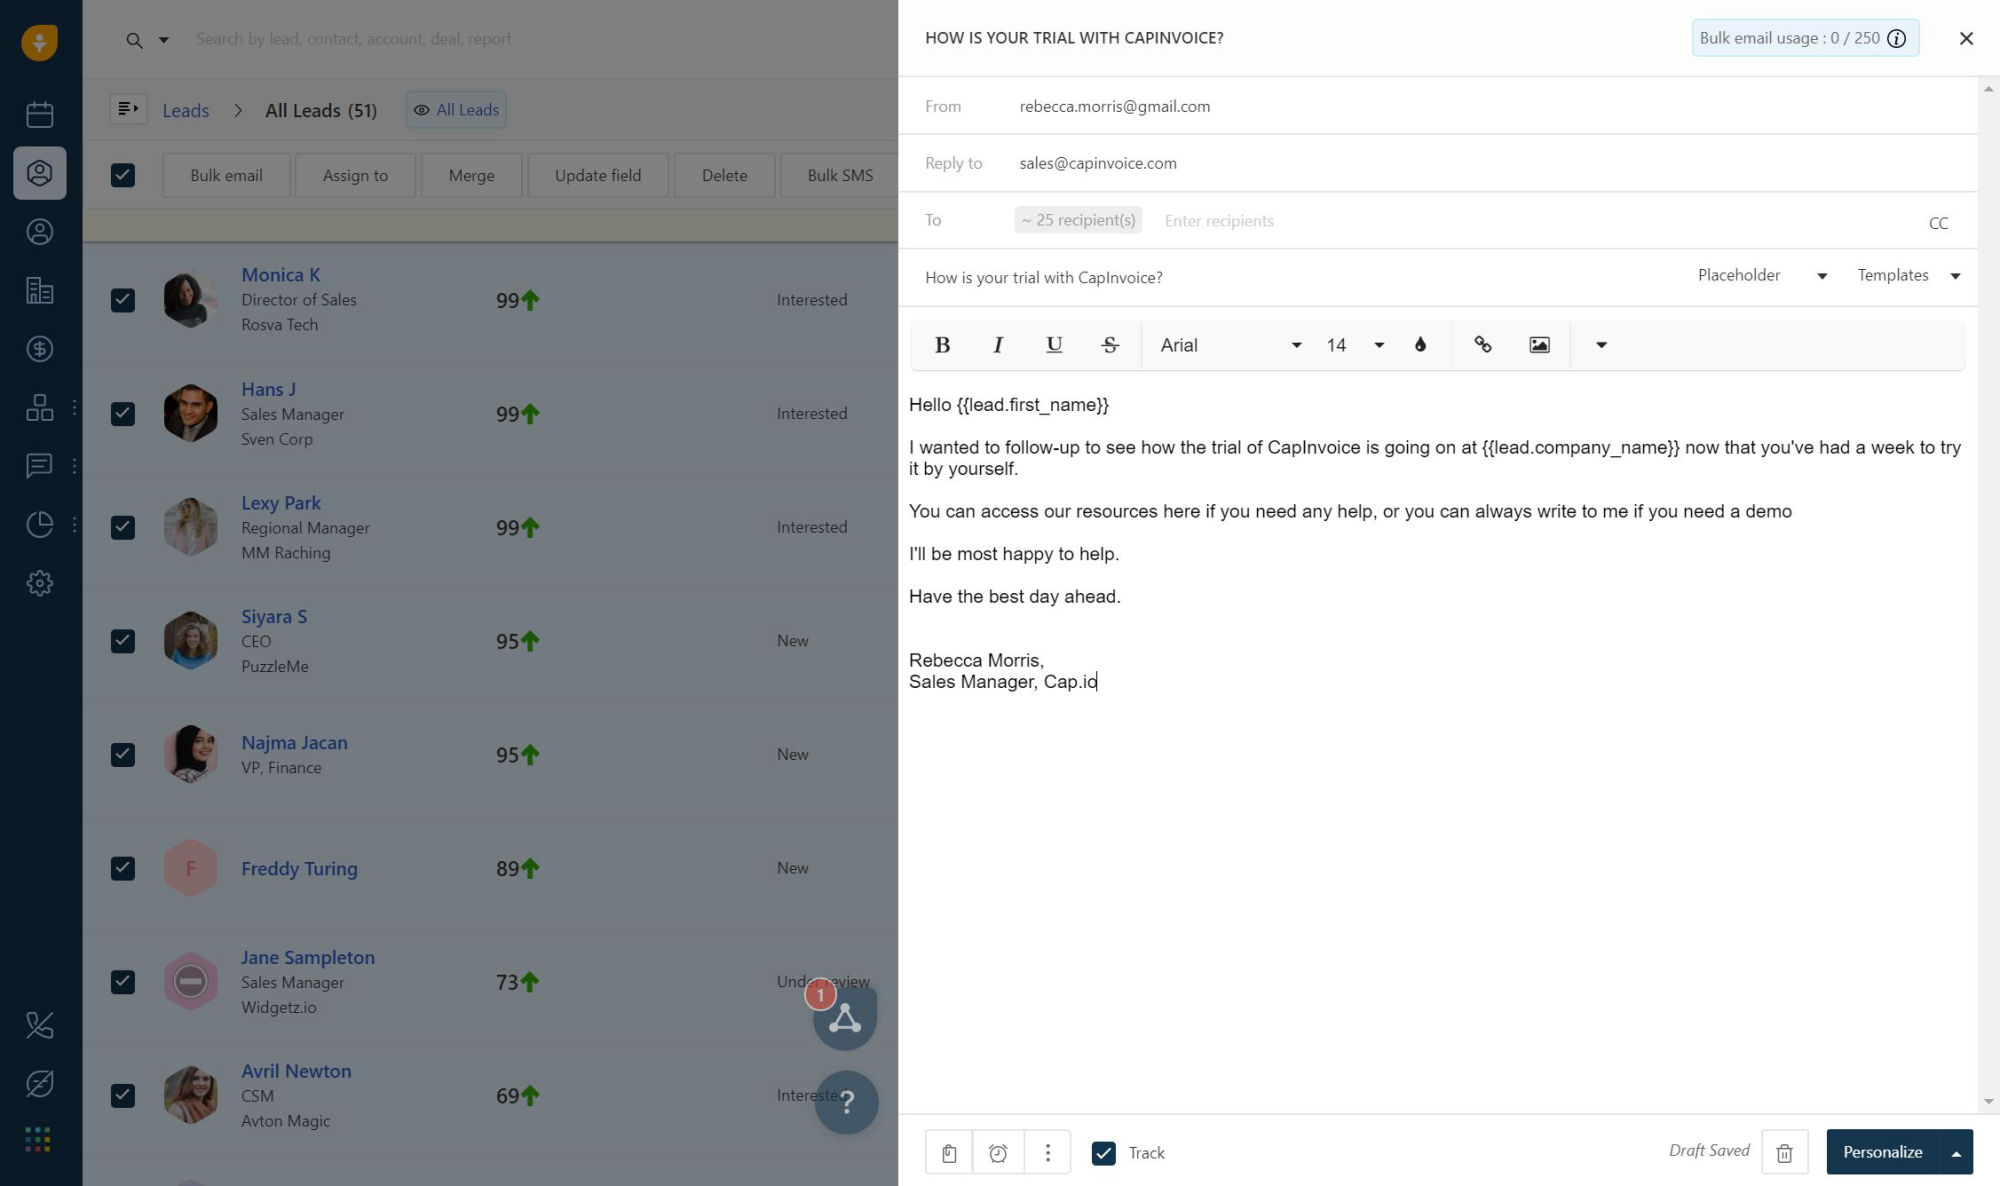The width and height of the screenshot is (2000, 1186).
Task: Open the text color picker droplet
Action: click(x=1420, y=345)
